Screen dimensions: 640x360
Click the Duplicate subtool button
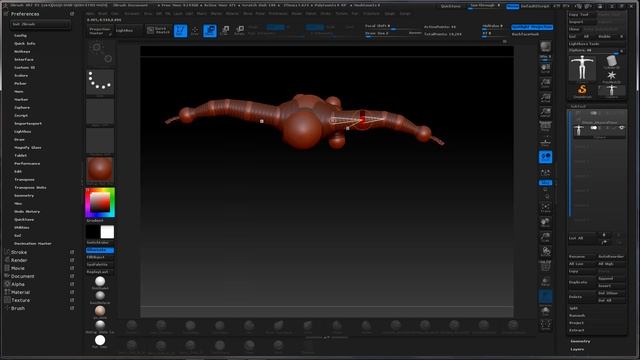582,282
